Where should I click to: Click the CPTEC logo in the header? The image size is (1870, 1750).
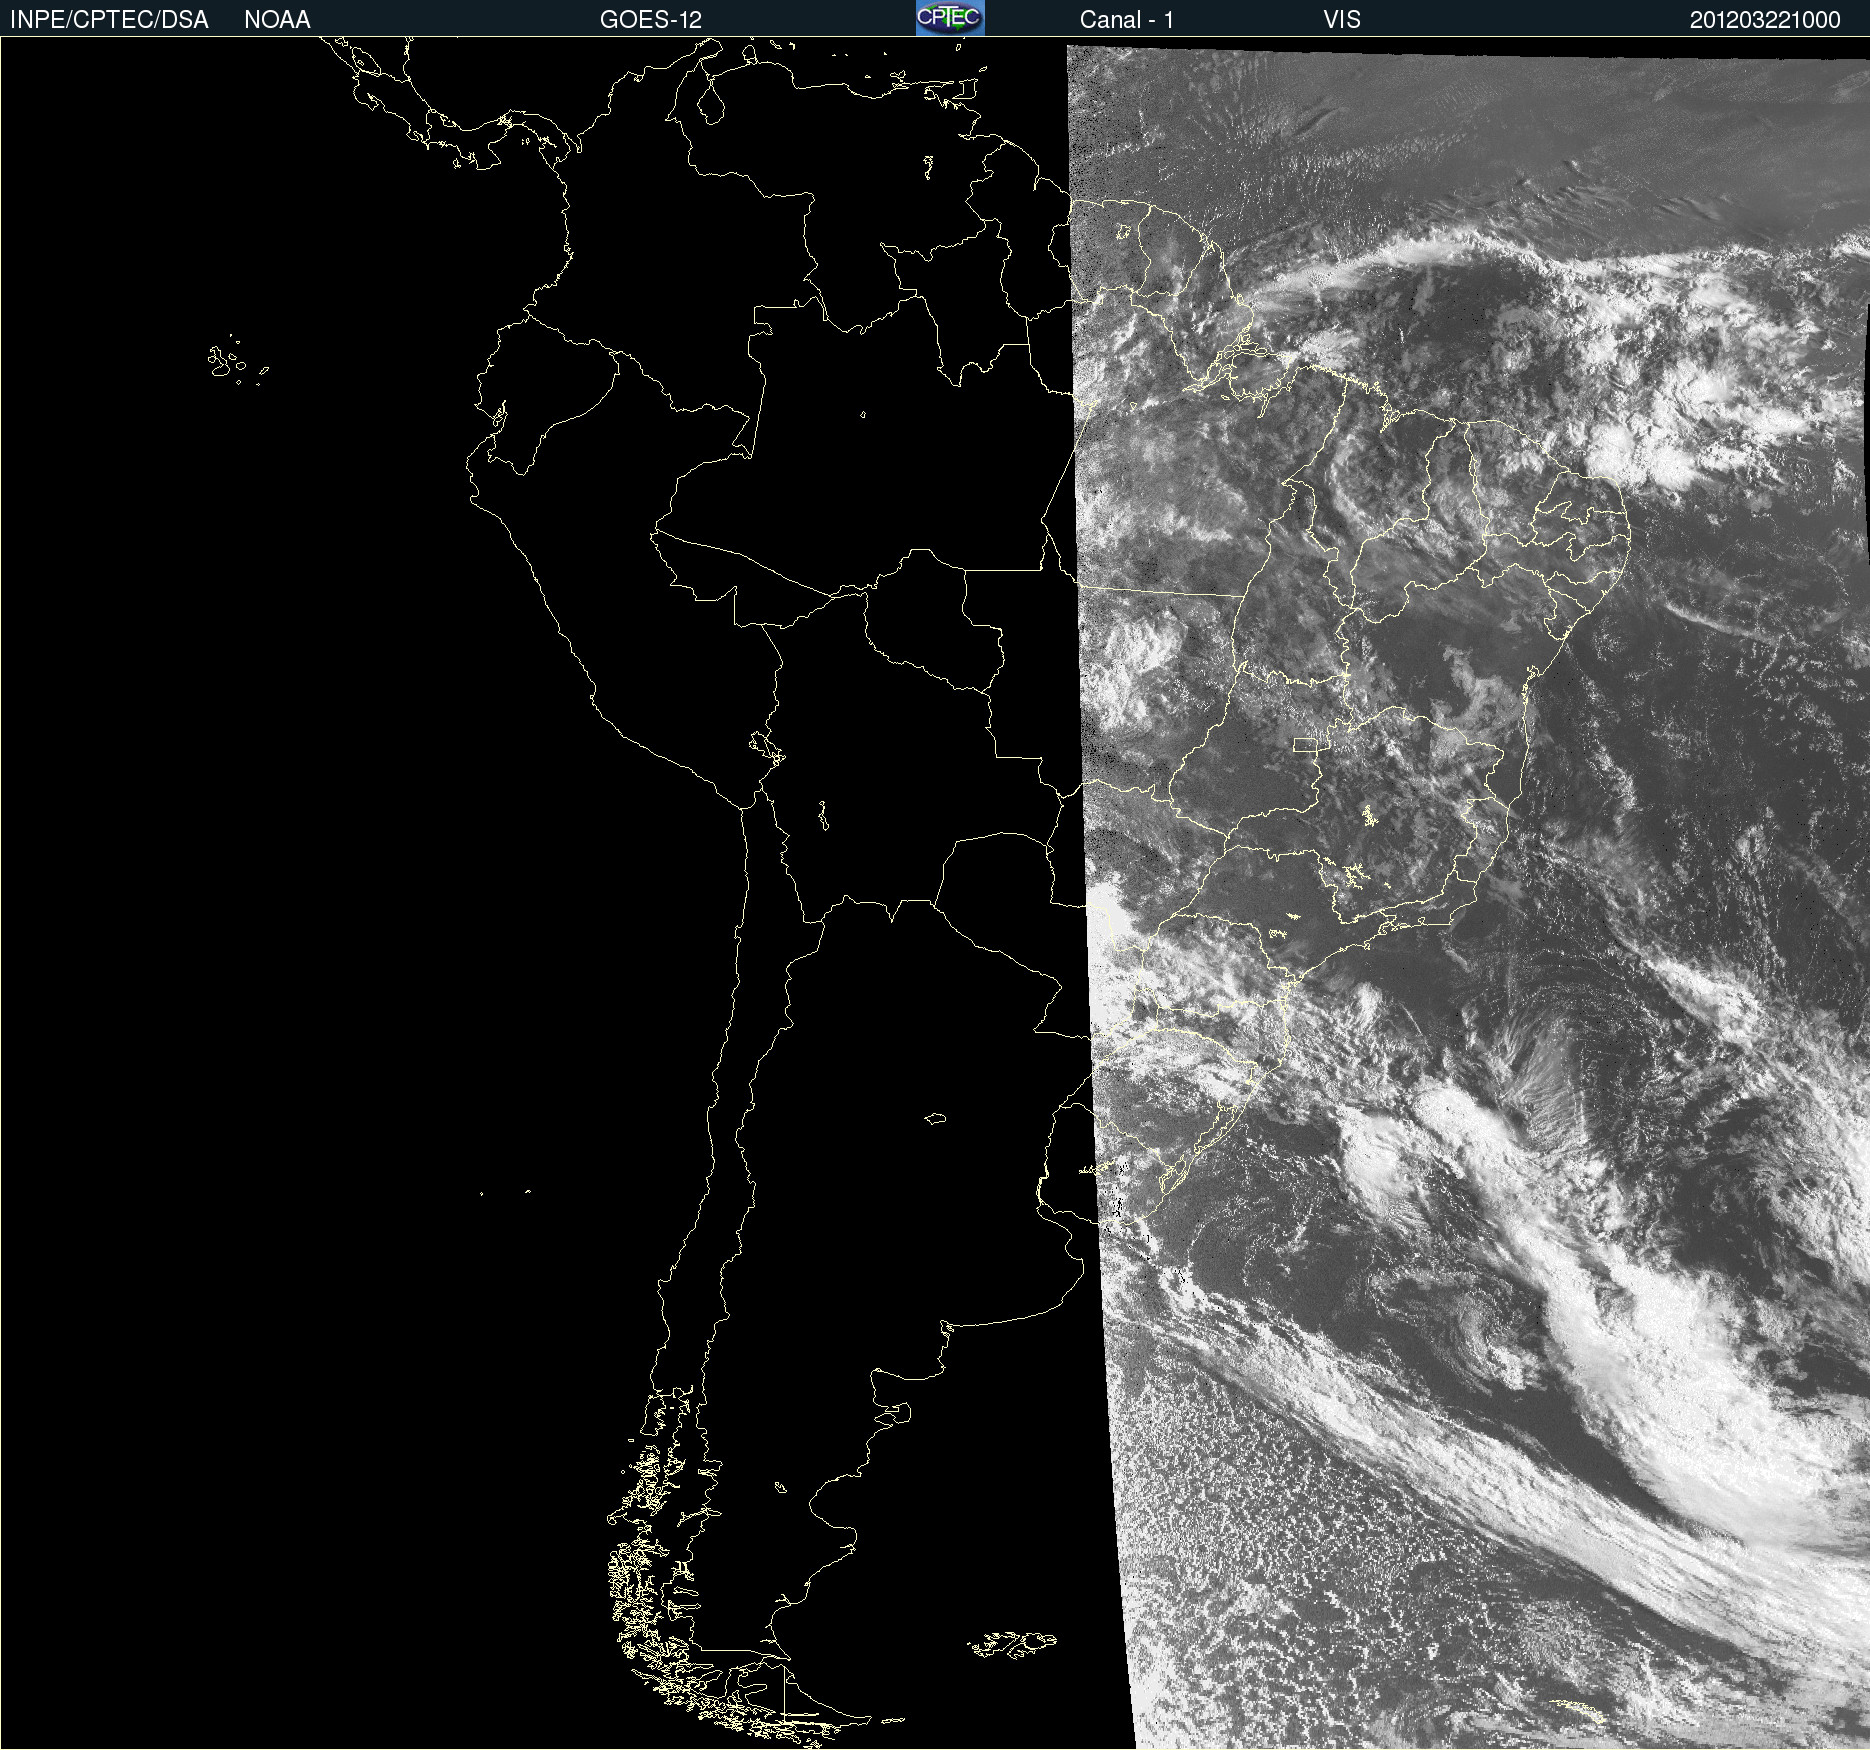pyautogui.click(x=950, y=18)
